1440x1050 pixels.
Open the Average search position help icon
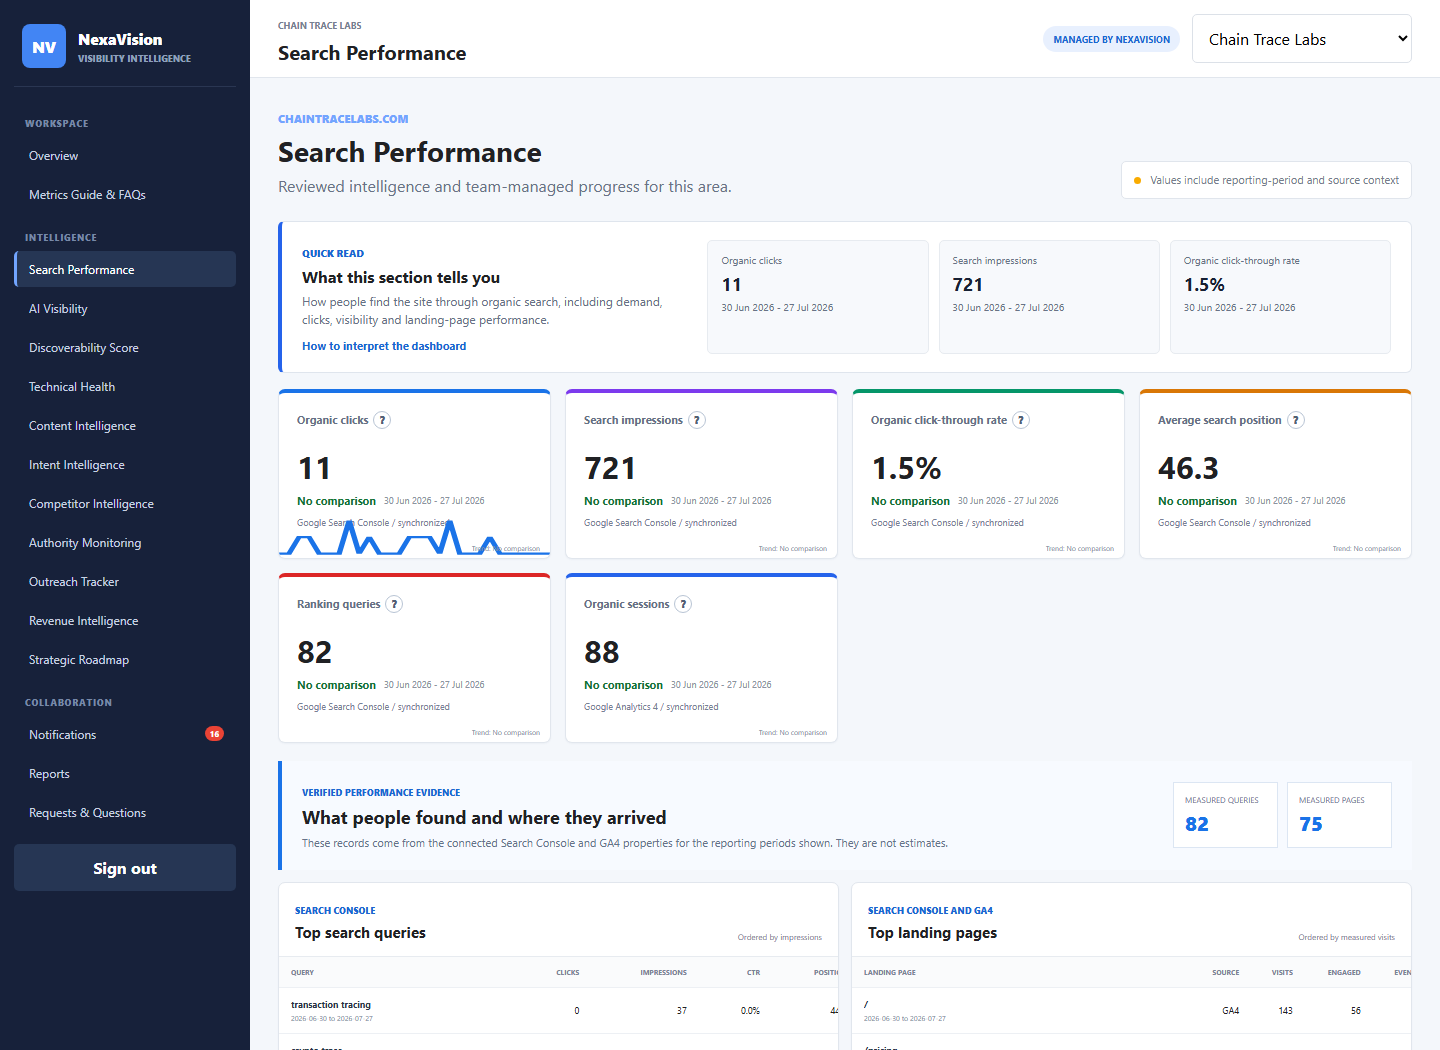click(x=1296, y=420)
